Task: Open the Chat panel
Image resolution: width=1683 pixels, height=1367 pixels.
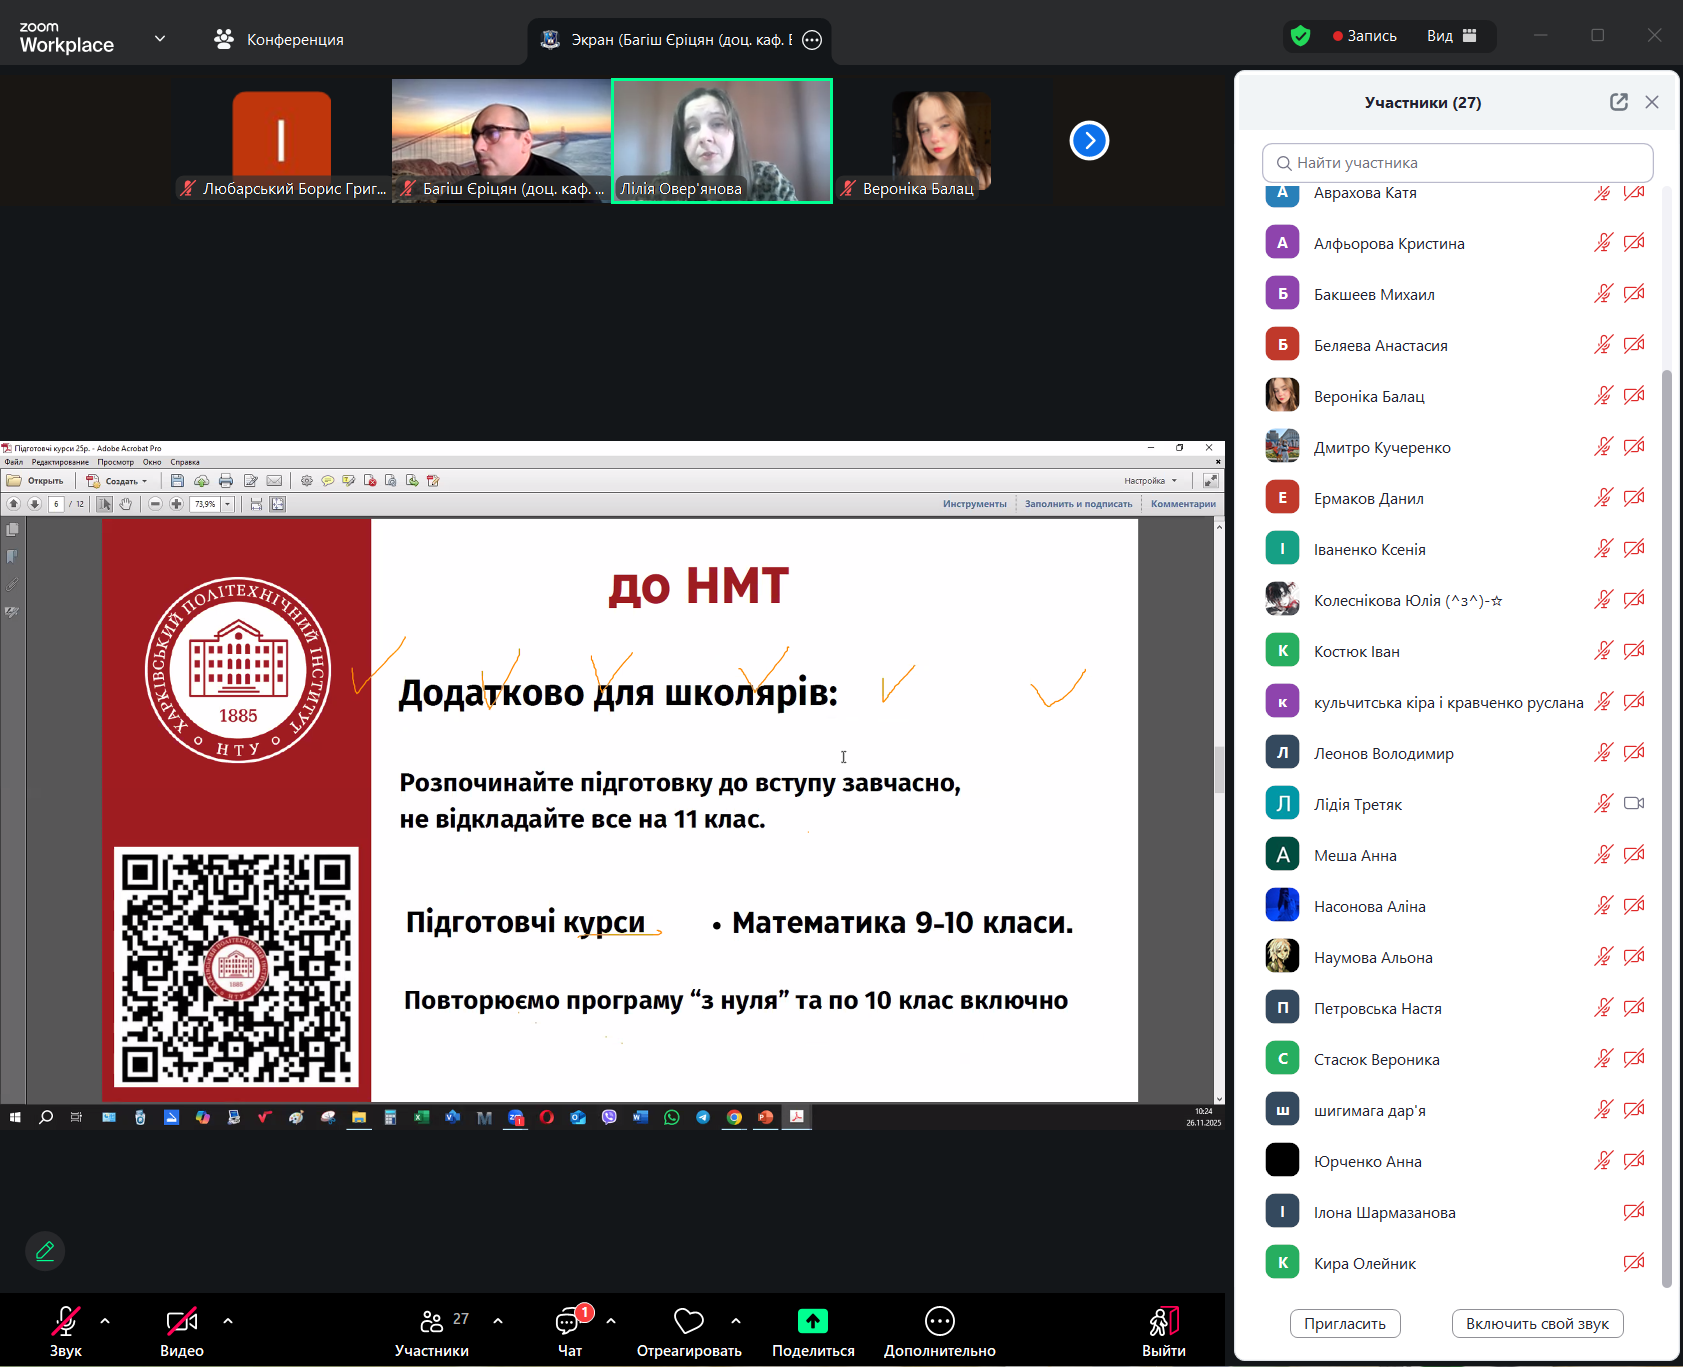Action: tap(569, 1322)
